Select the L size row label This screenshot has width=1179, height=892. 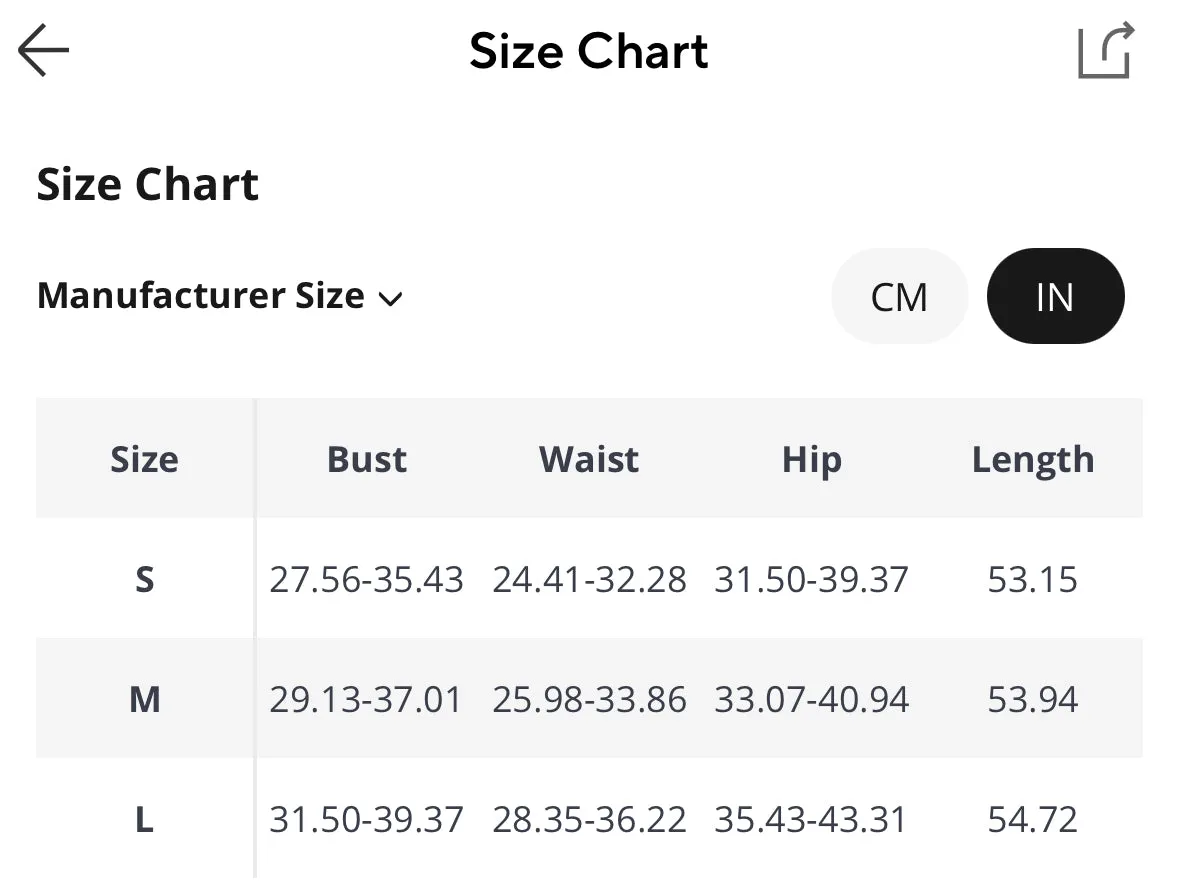point(144,819)
